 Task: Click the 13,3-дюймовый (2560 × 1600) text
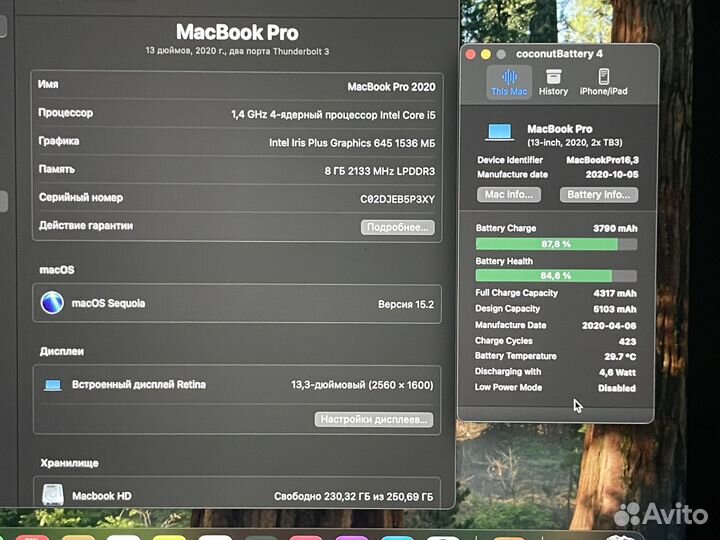pos(362,385)
